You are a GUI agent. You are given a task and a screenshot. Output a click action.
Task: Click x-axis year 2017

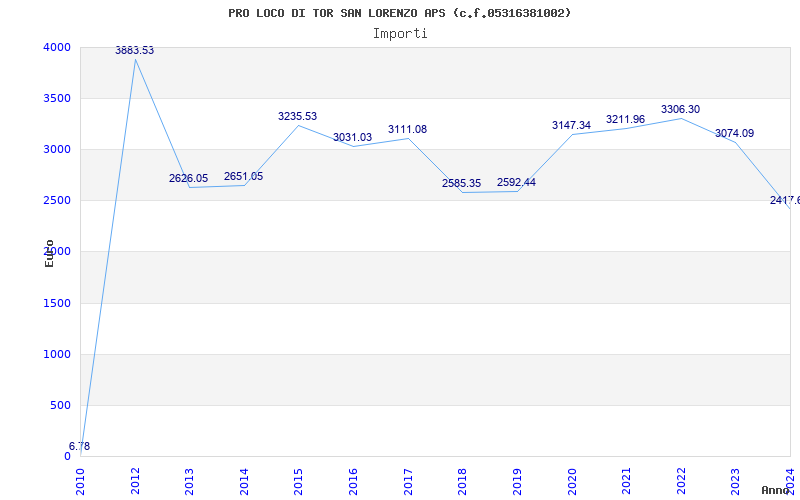[408, 482]
